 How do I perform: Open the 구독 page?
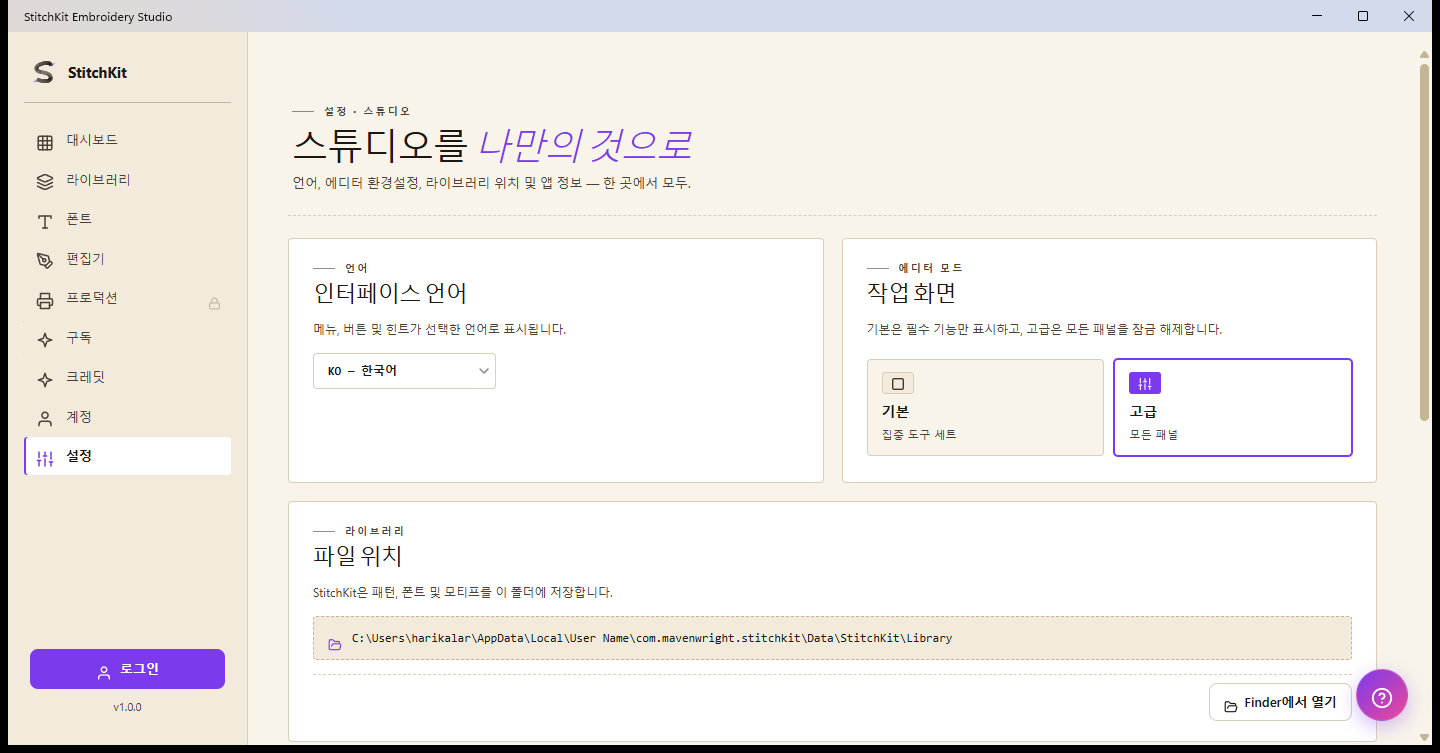(128, 339)
